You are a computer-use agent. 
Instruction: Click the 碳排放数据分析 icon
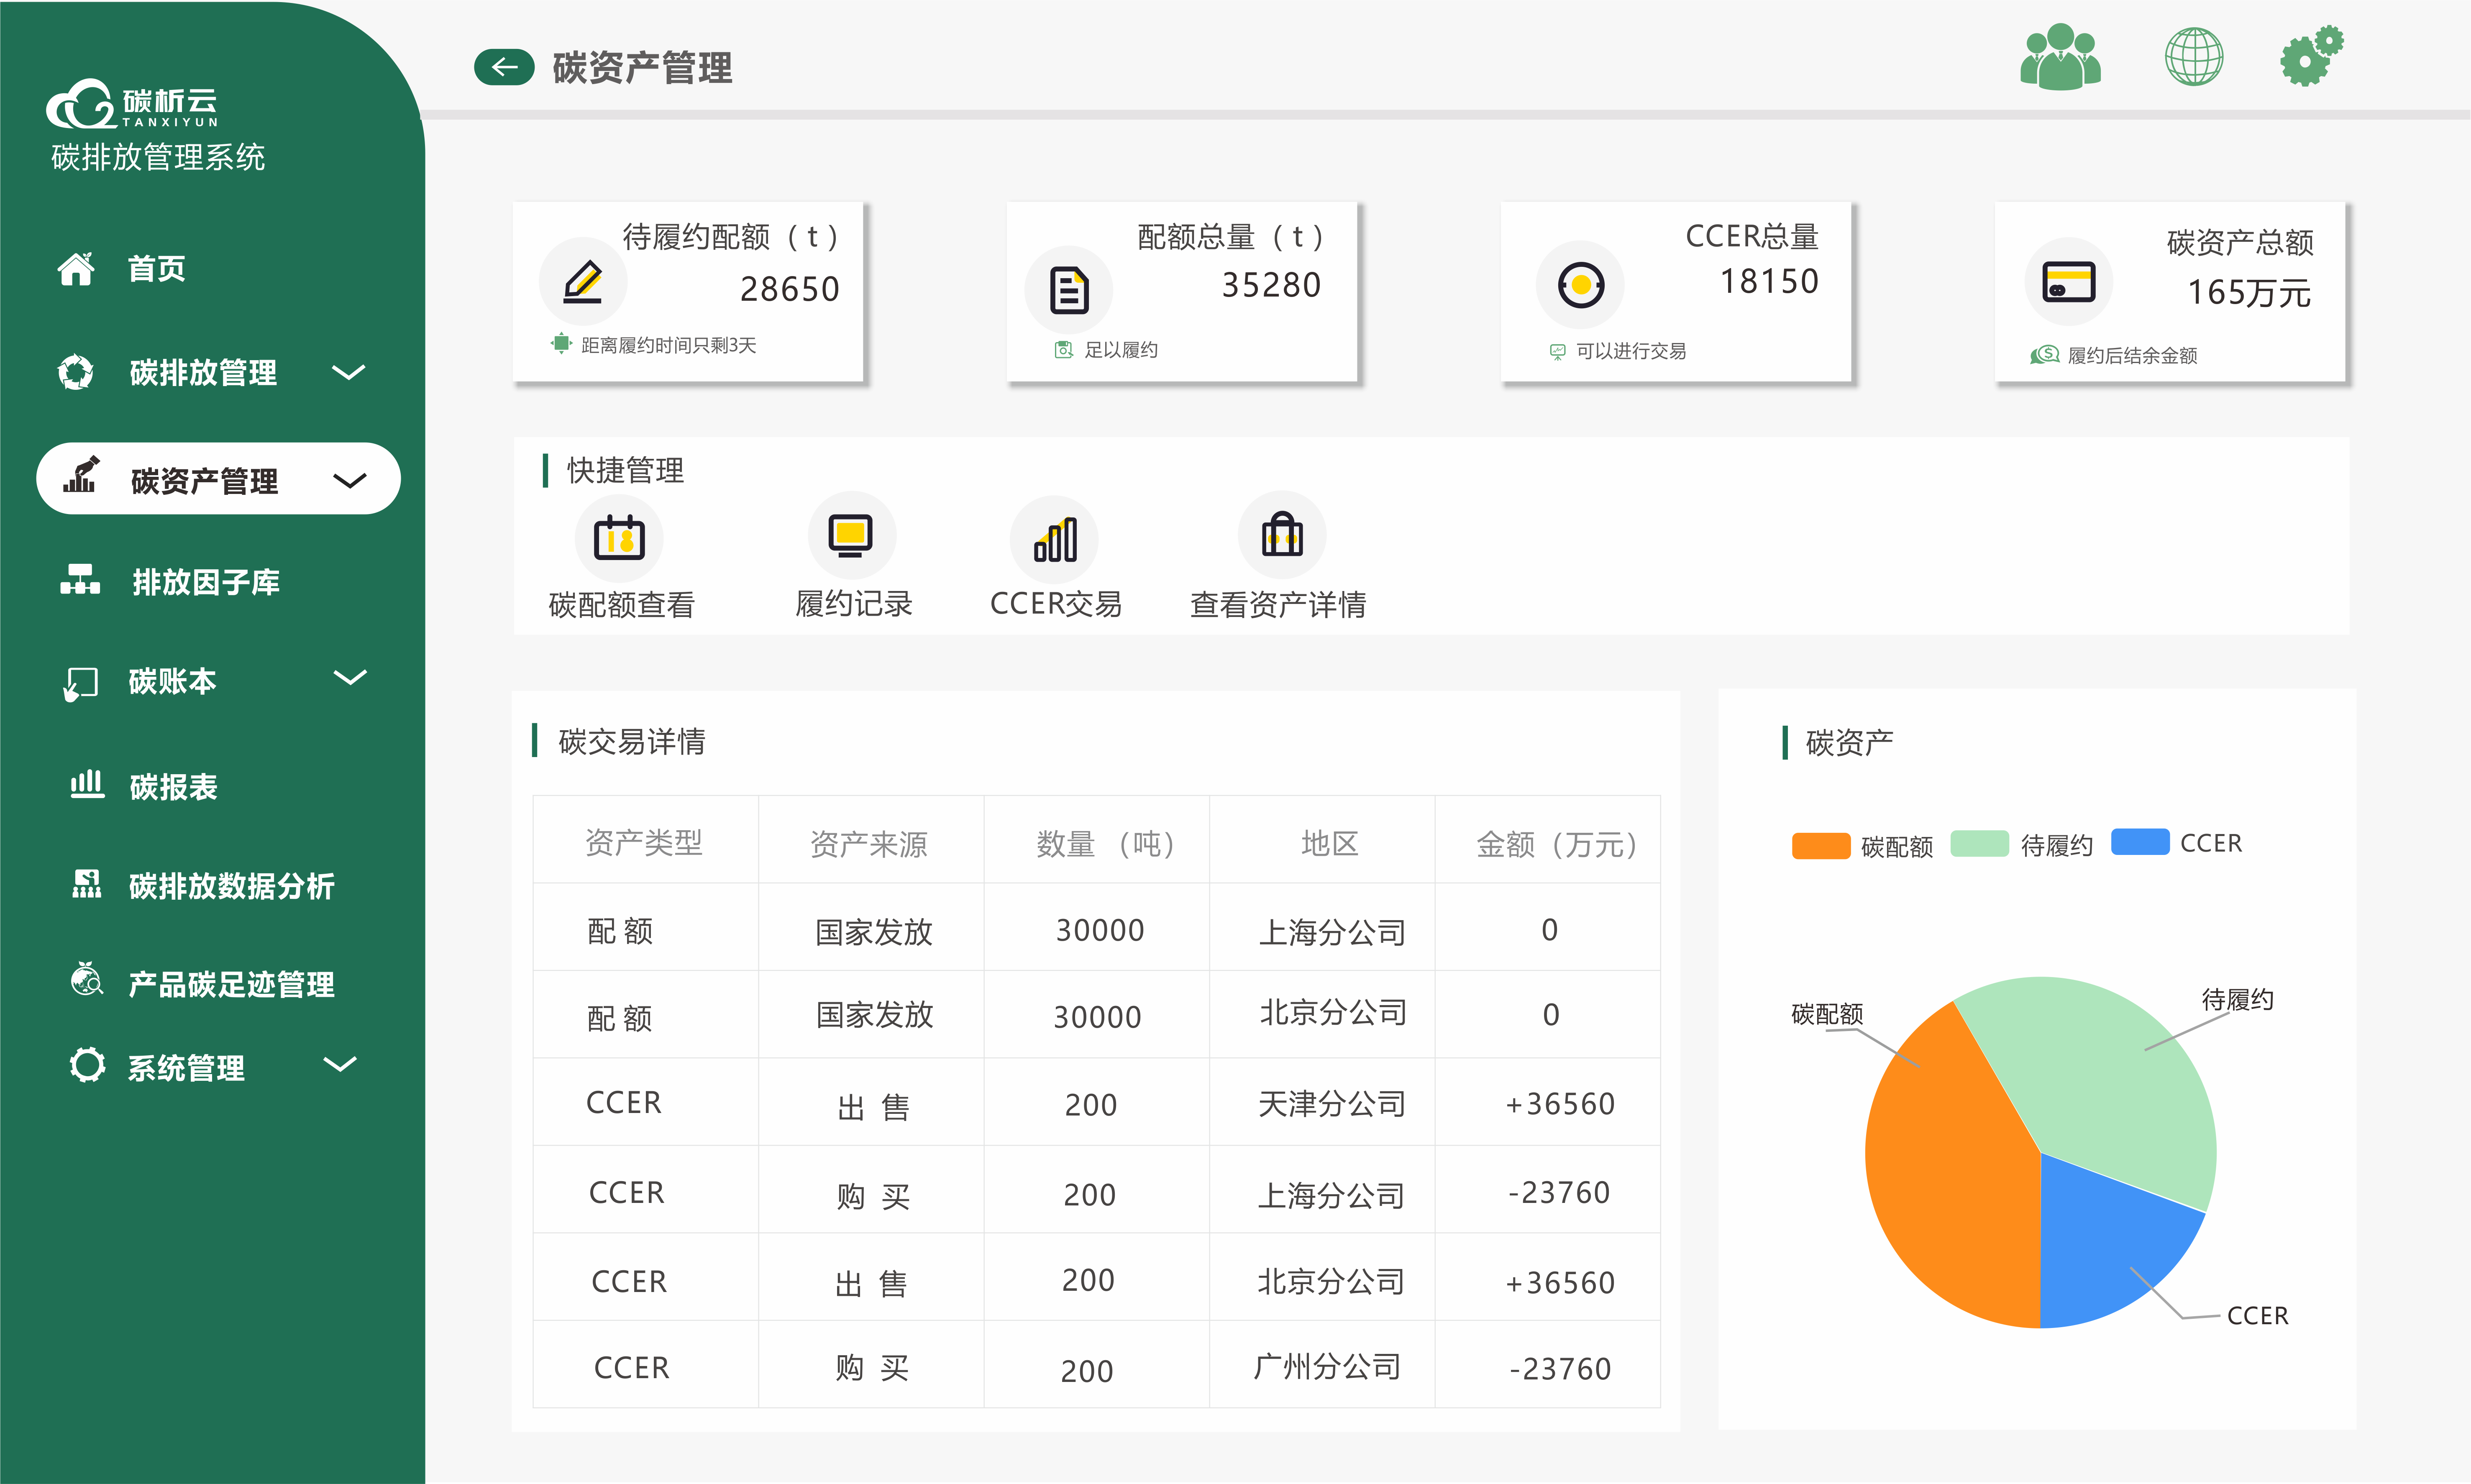(87, 883)
